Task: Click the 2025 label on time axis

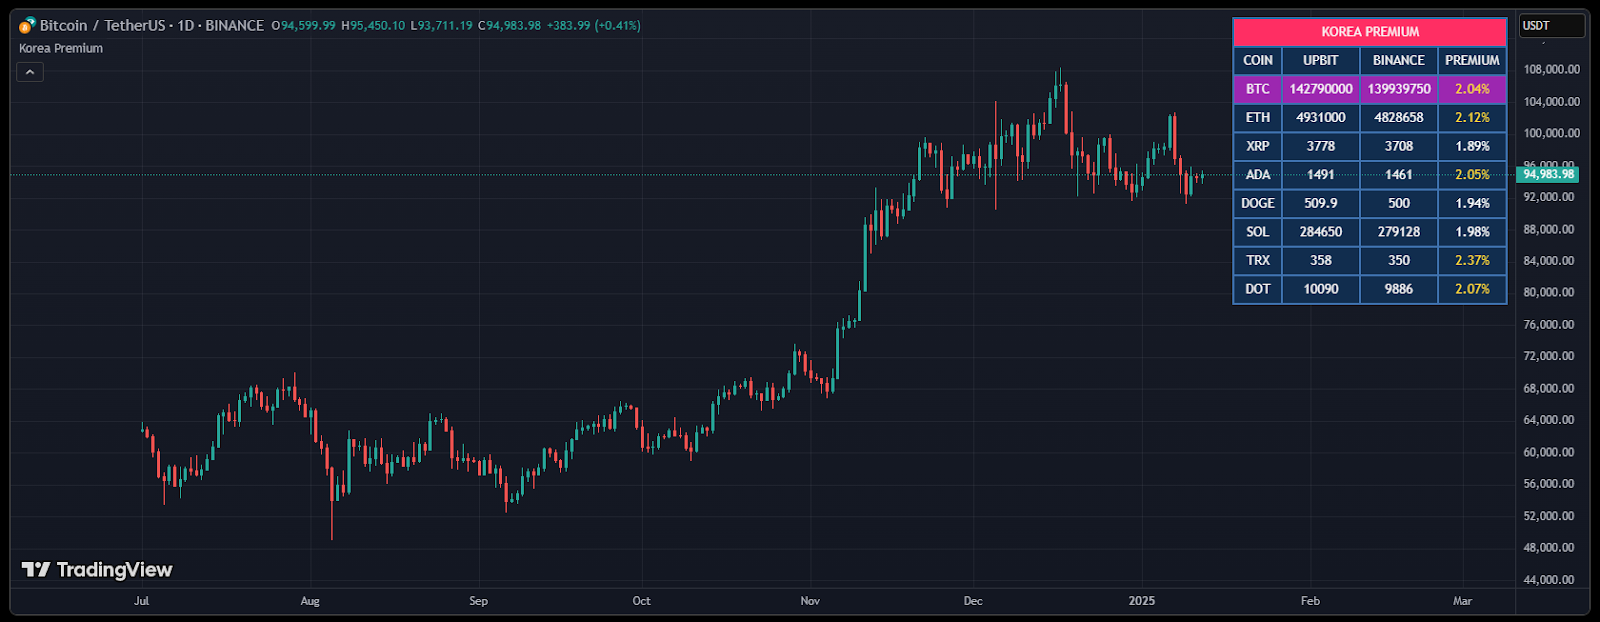Action: point(1142,601)
